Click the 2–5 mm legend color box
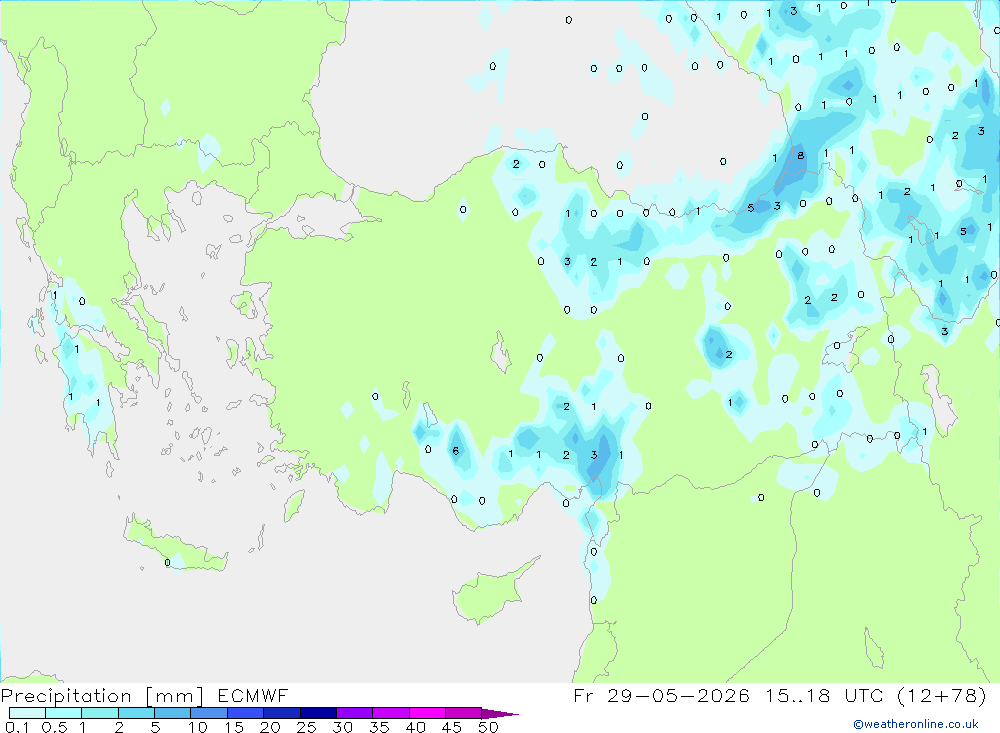 pyautogui.click(x=136, y=713)
